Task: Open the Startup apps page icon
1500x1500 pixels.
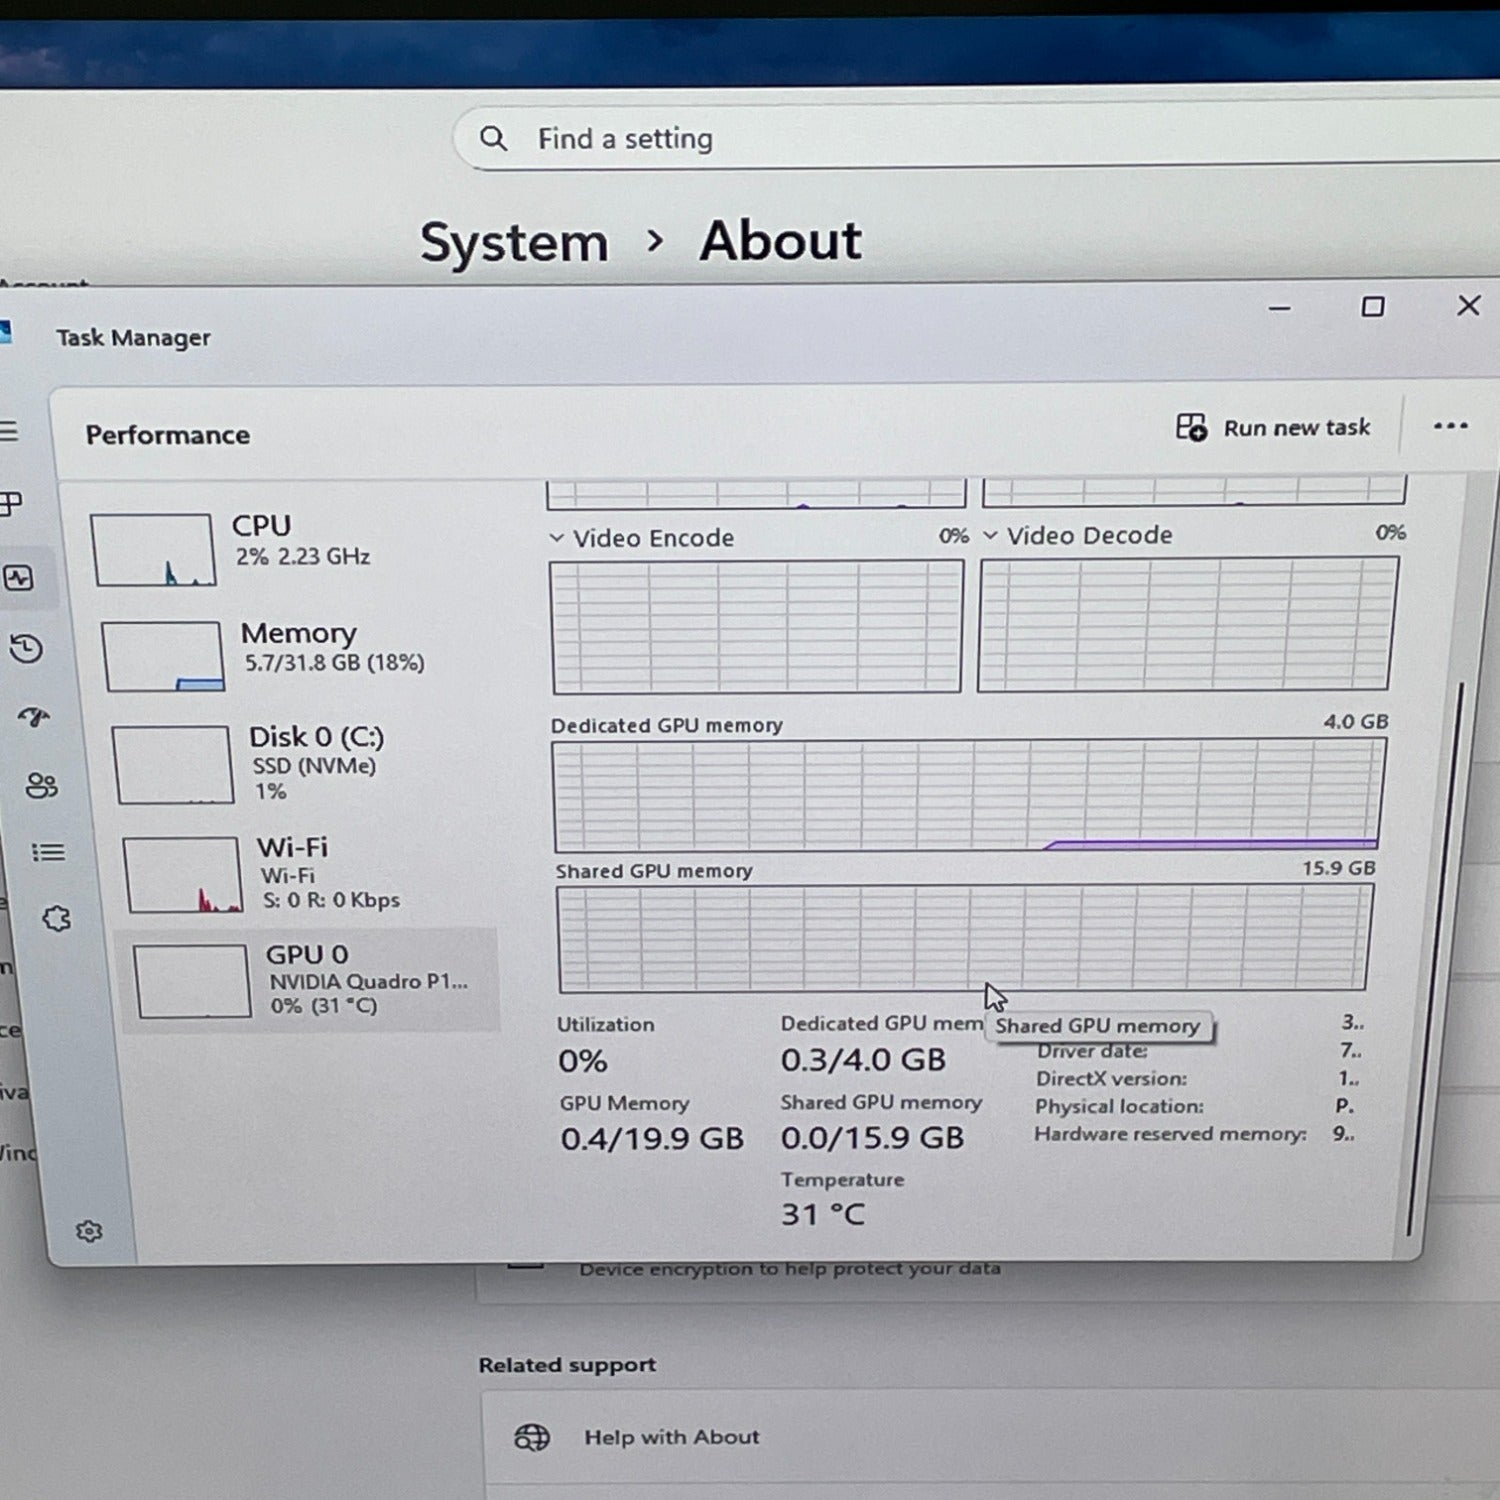Action: (34, 716)
